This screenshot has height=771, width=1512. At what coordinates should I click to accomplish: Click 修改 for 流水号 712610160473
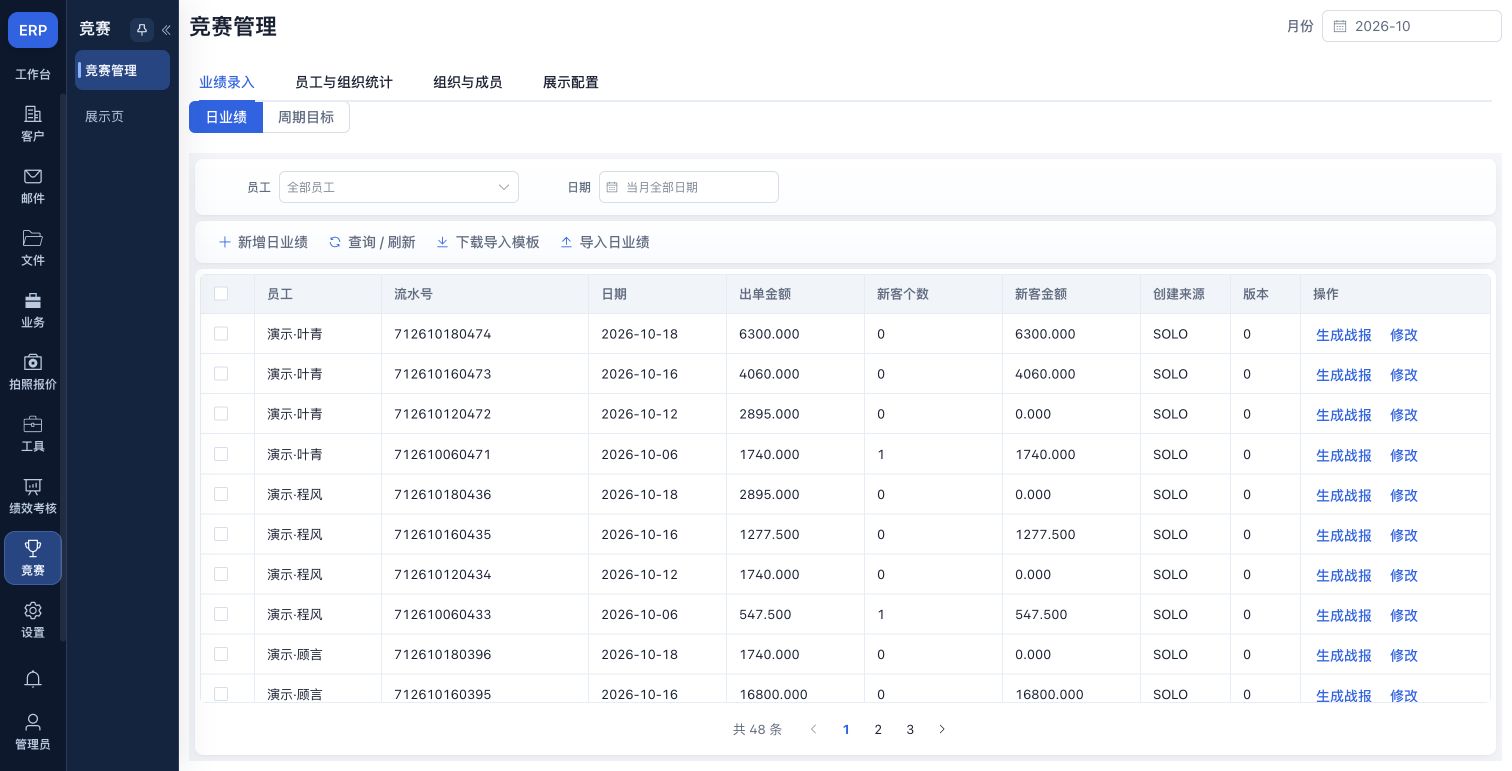pos(1404,375)
